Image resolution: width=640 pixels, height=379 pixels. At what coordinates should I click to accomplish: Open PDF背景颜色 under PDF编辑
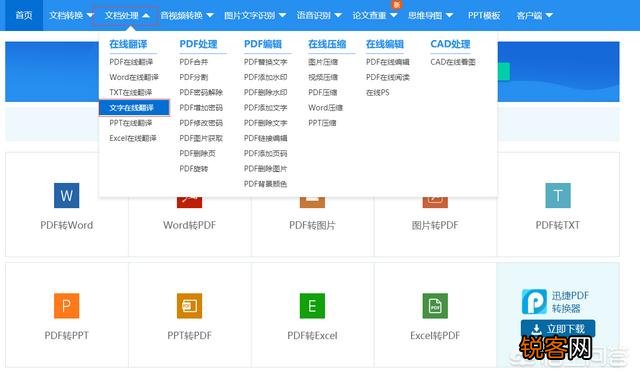[x=266, y=184]
